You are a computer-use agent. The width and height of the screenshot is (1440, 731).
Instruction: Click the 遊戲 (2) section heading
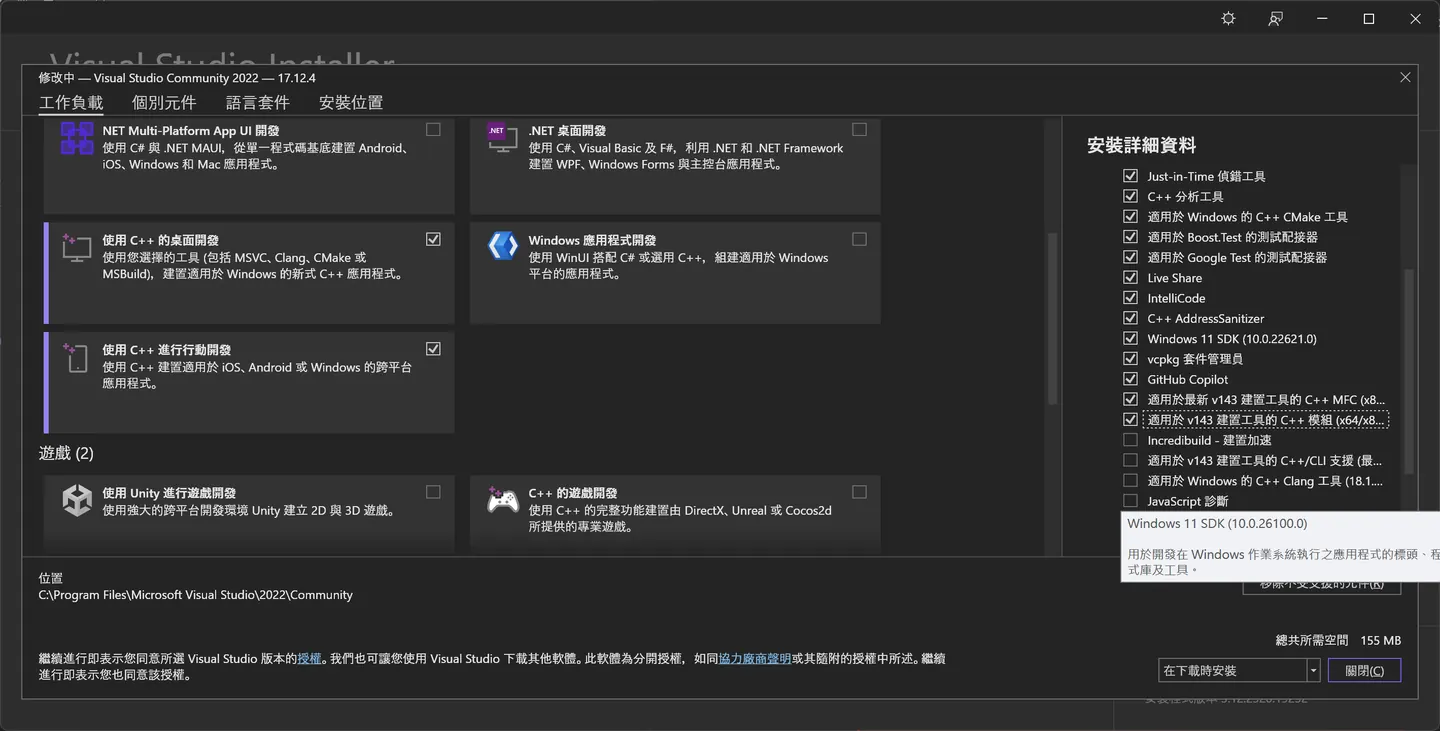pos(66,453)
